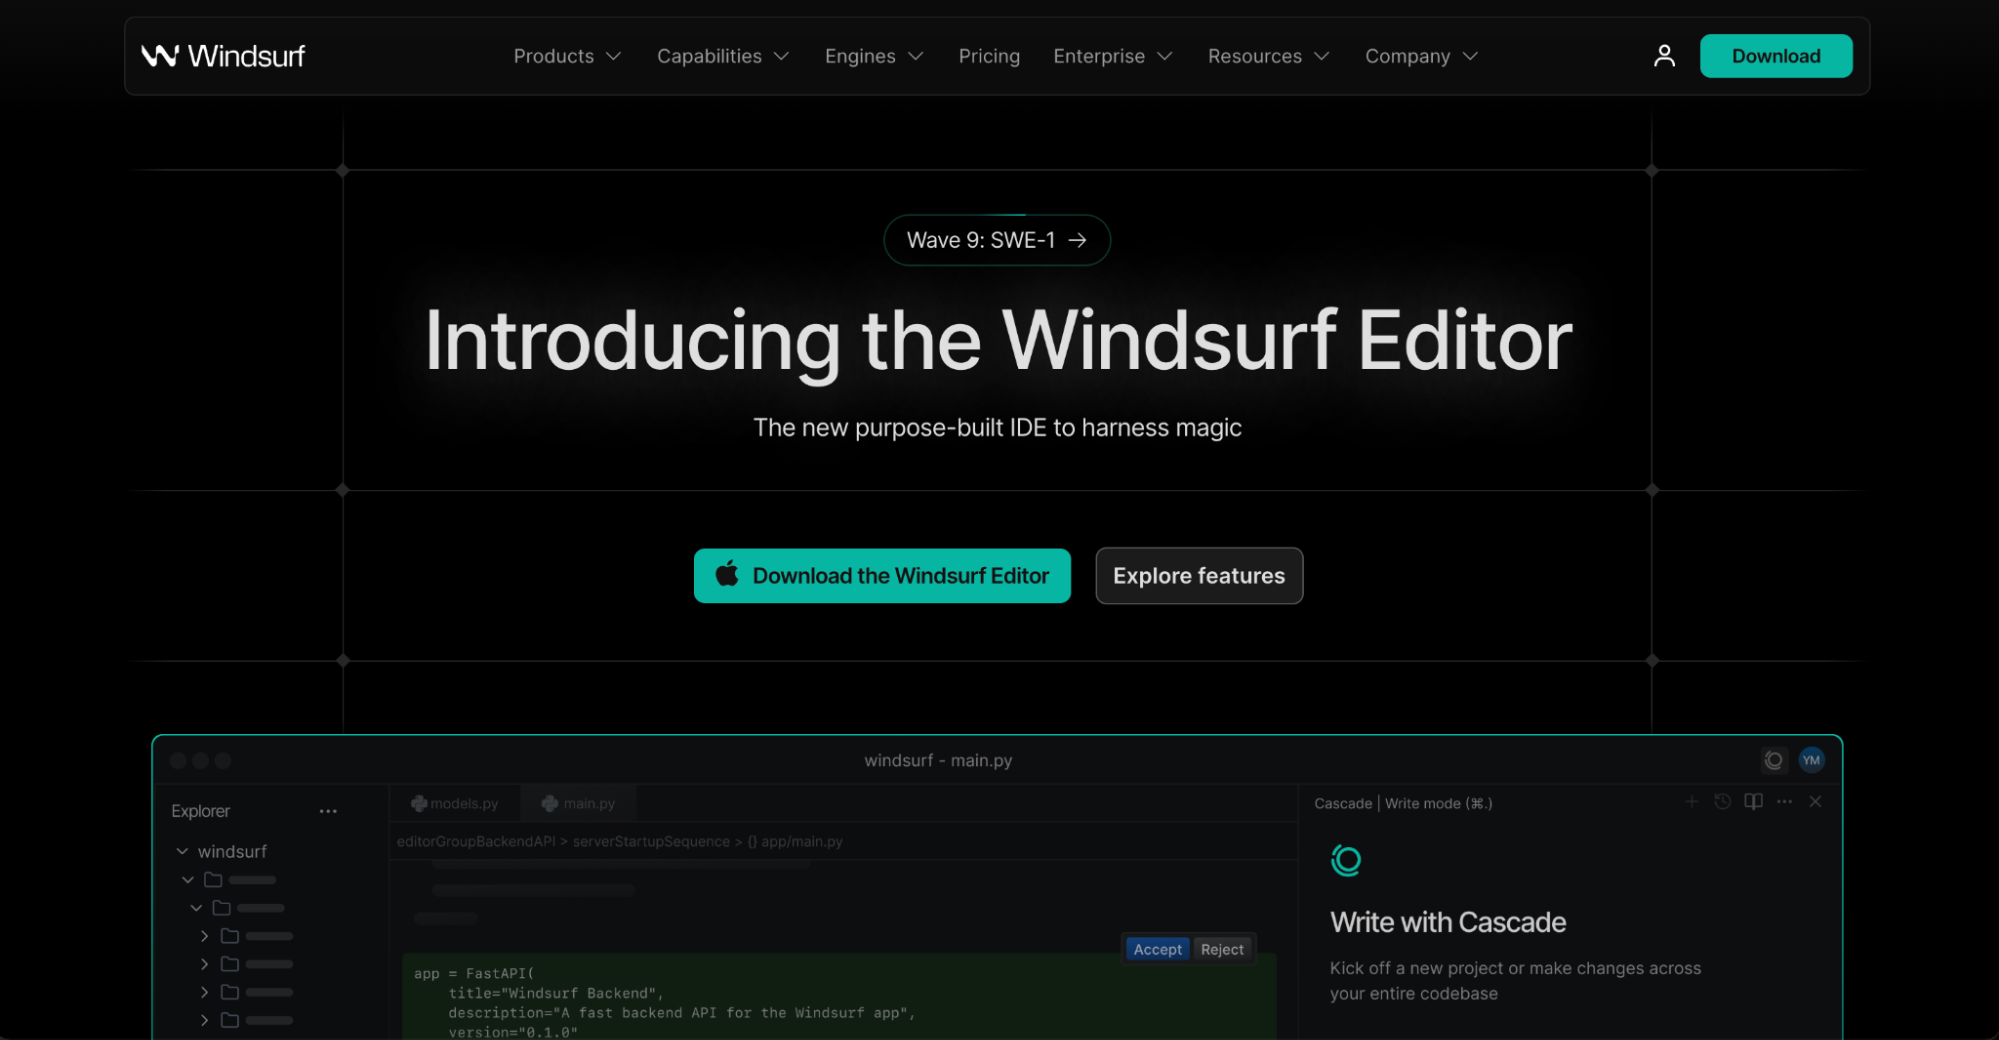
Task: Click the Windsurf logo in navbar
Action: (223, 56)
